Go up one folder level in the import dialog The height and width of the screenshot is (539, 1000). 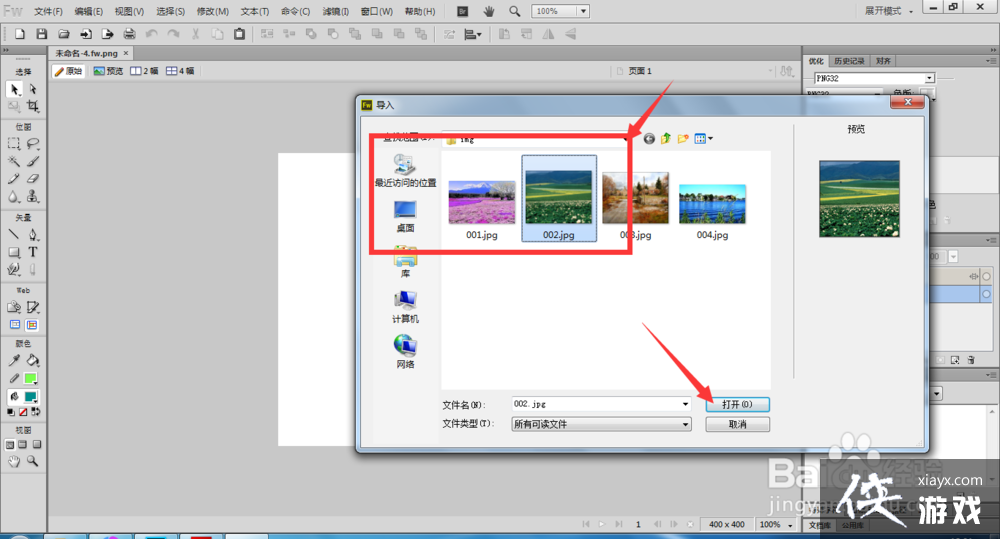tap(665, 138)
